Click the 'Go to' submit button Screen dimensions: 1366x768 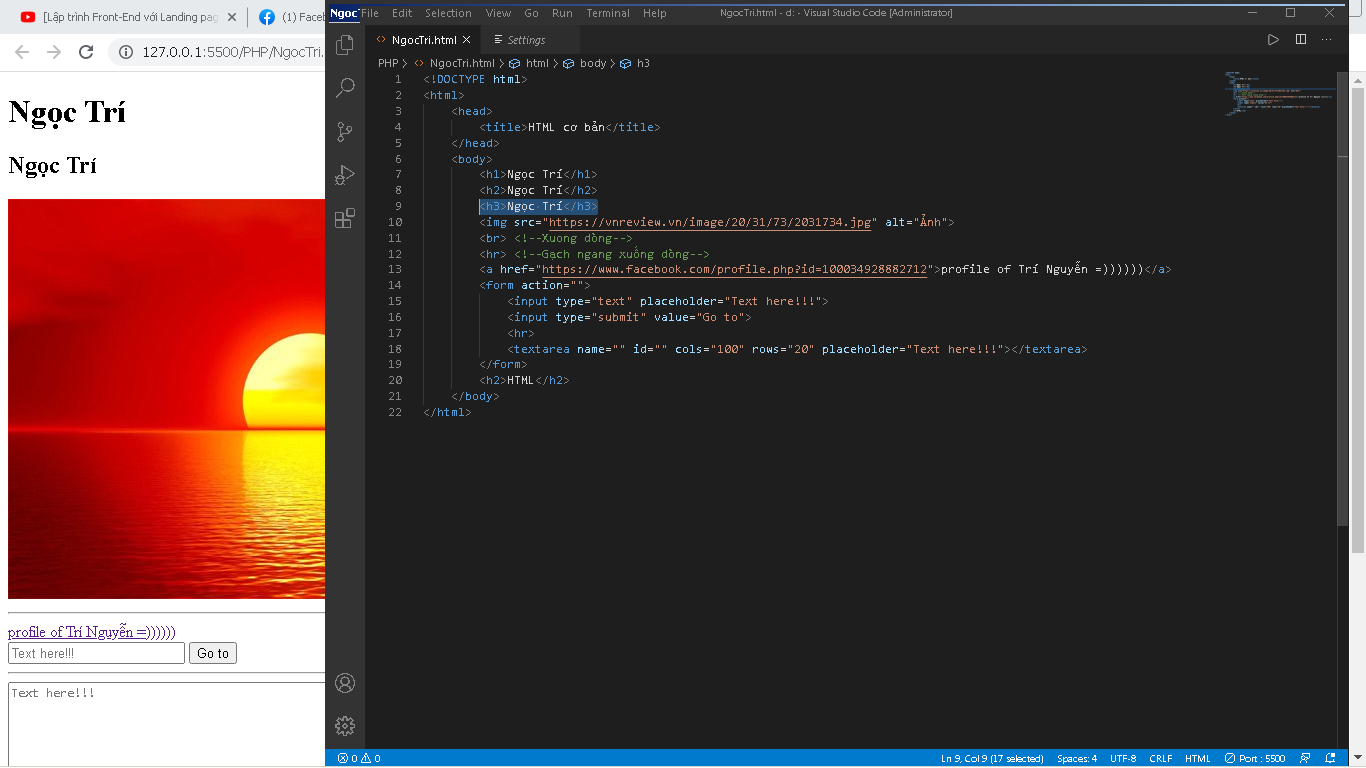pos(213,654)
